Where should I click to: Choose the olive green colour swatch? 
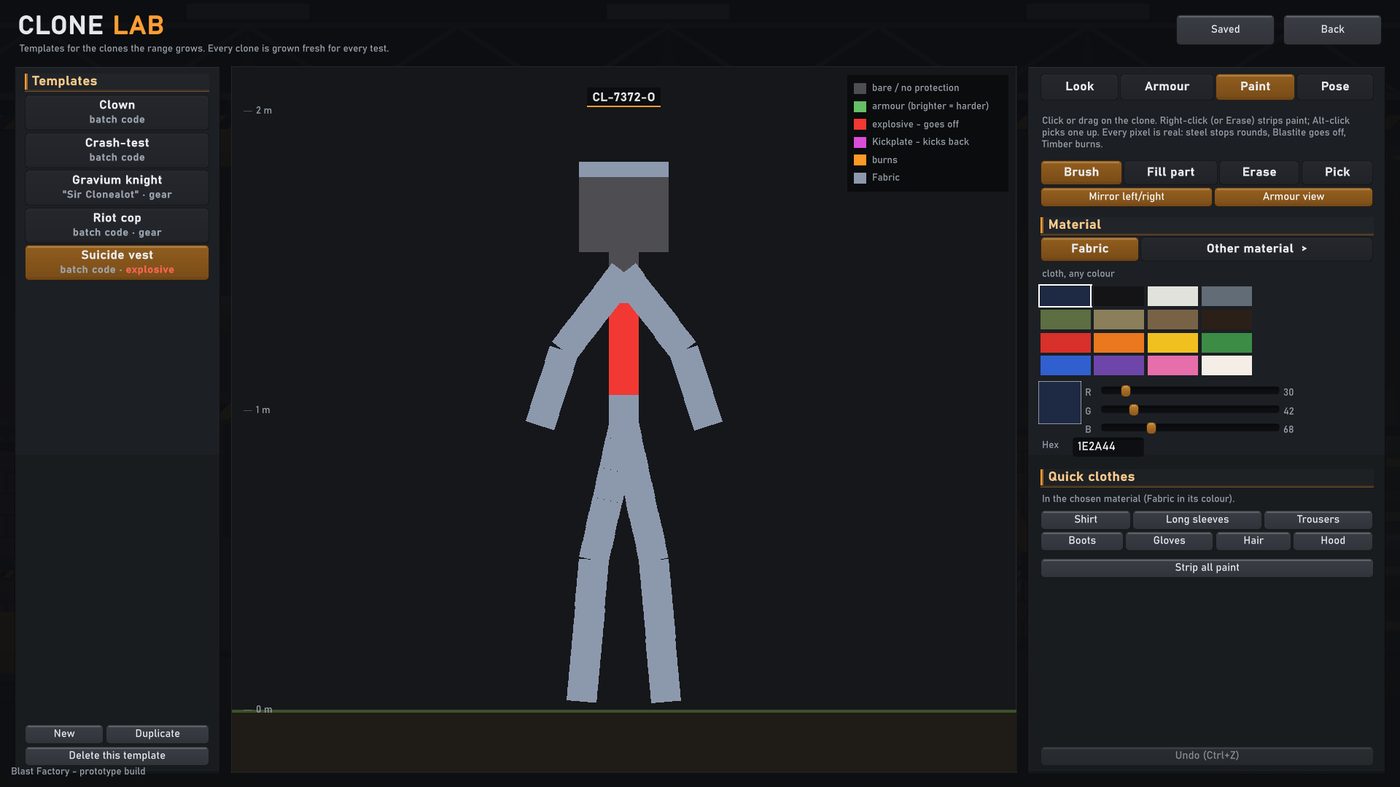click(x=1065, y=320)
